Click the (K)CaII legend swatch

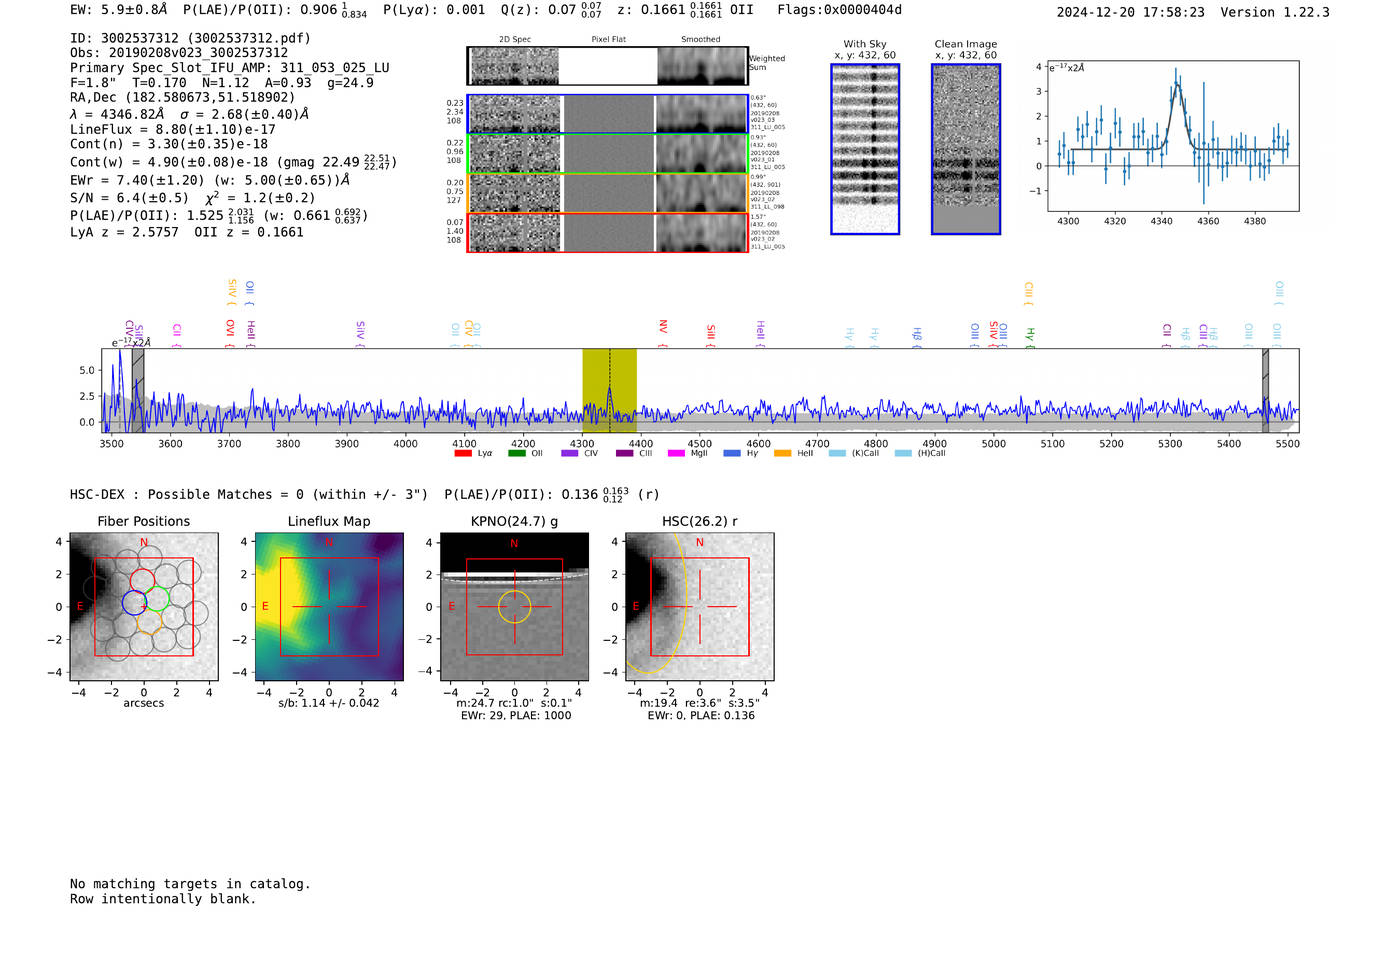coord(837,454)
